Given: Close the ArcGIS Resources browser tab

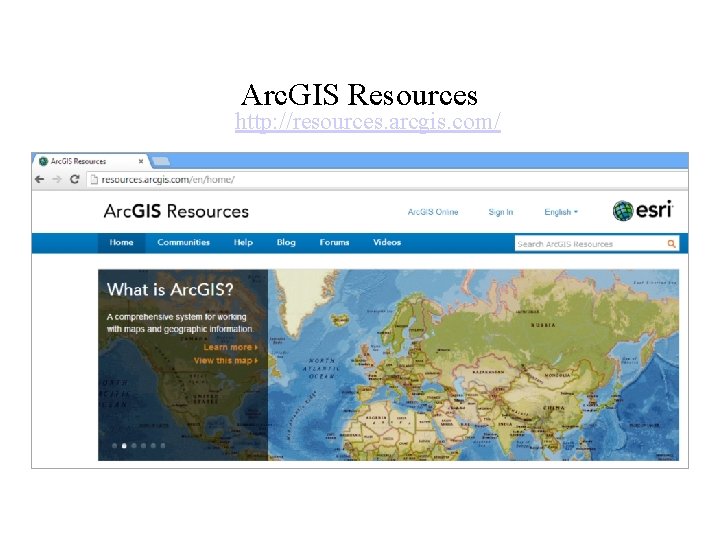Looking at the screenshot, I should tap(141, 161).
